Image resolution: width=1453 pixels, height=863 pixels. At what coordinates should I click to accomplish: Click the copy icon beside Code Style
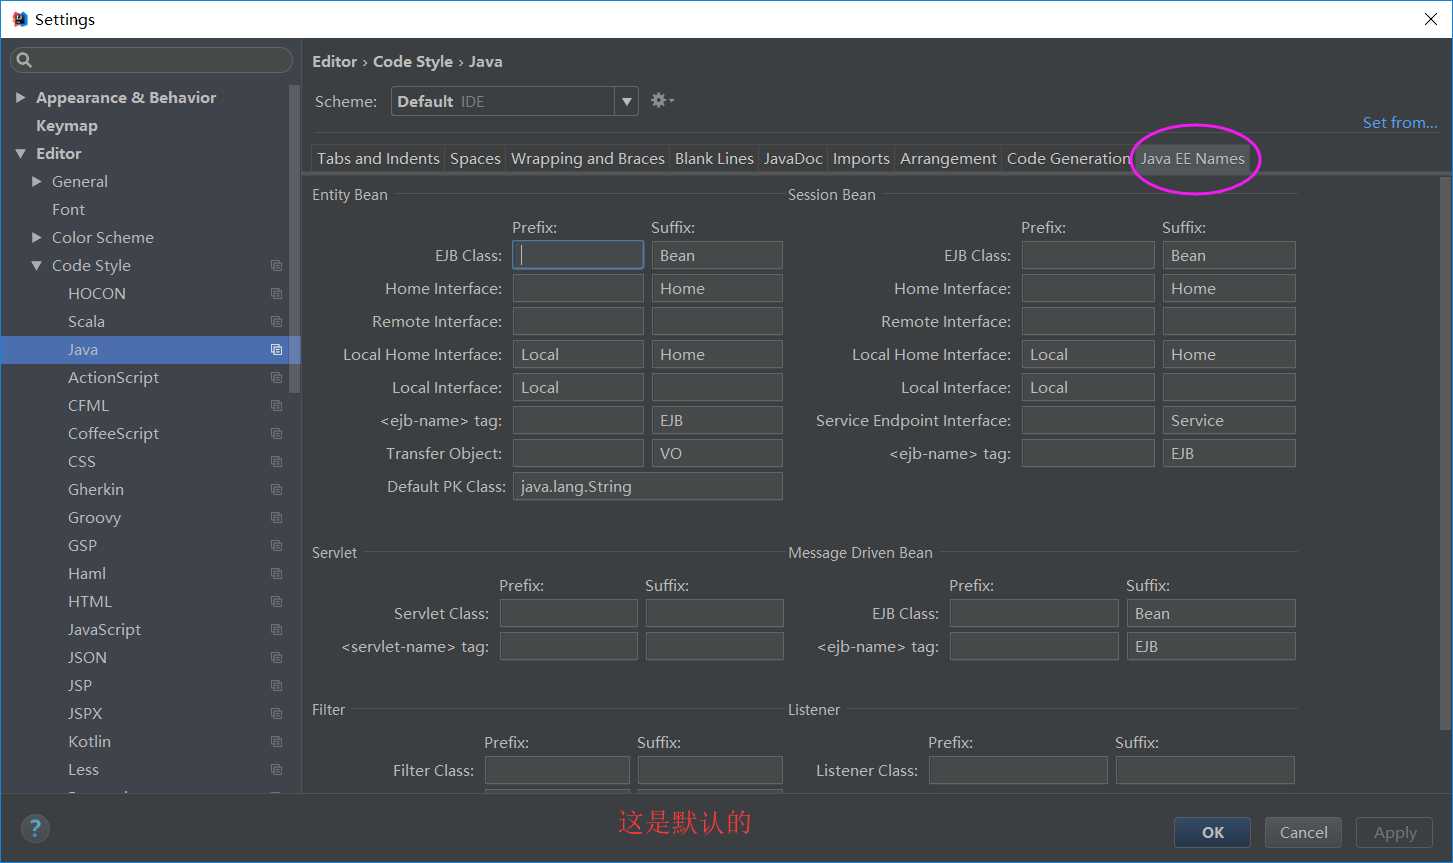[x=277, y=265]
